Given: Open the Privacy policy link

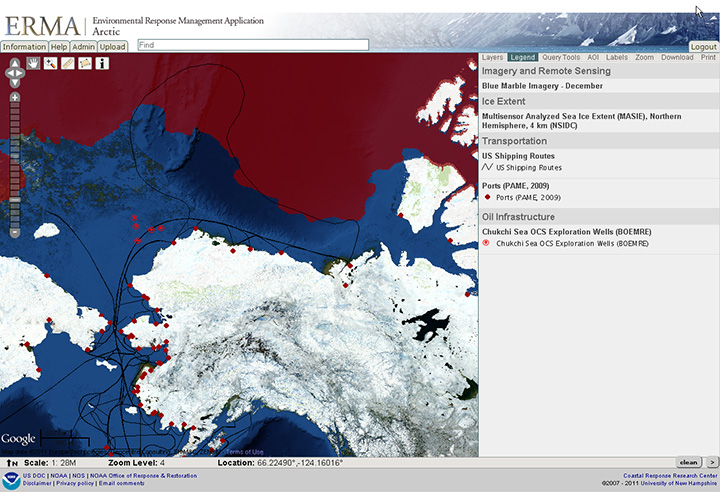Looking at the screenshot, I should 75,483.
